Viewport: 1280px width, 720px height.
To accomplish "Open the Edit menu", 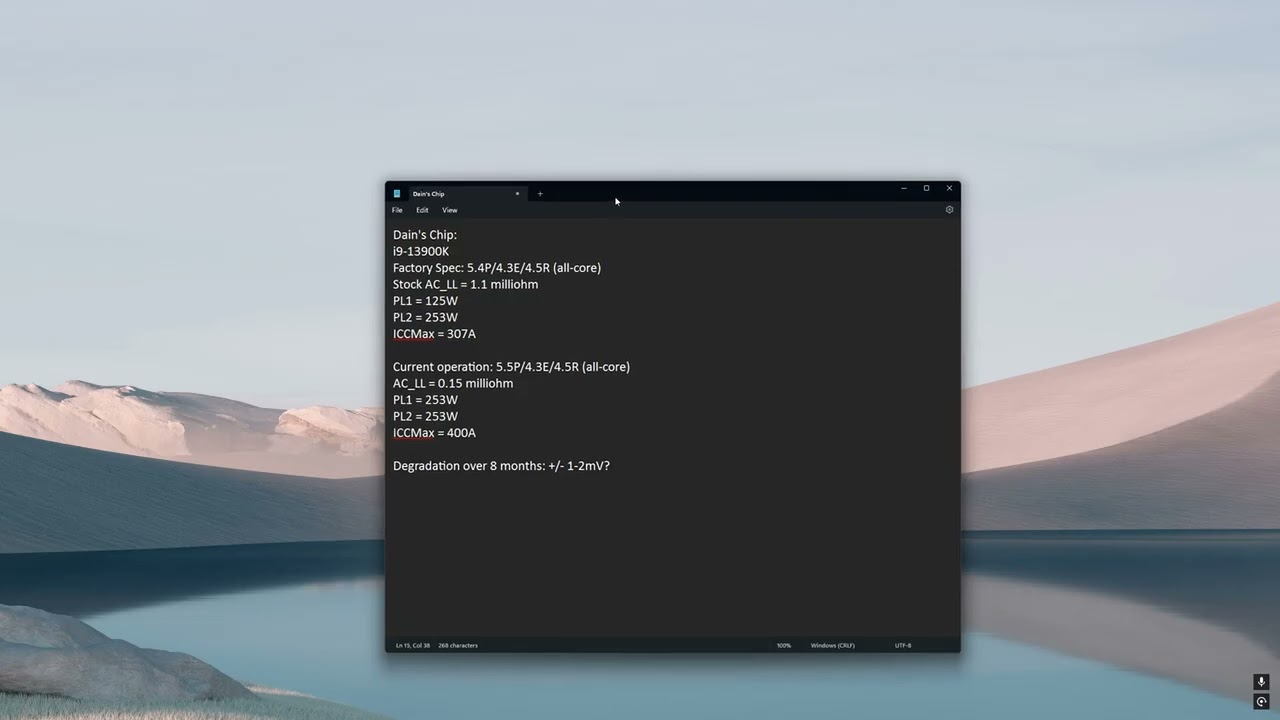I will [422, 210].
